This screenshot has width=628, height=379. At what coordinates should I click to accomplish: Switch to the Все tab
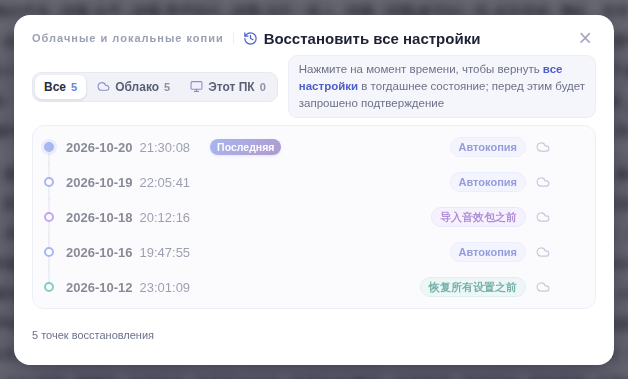pos(60,87)
